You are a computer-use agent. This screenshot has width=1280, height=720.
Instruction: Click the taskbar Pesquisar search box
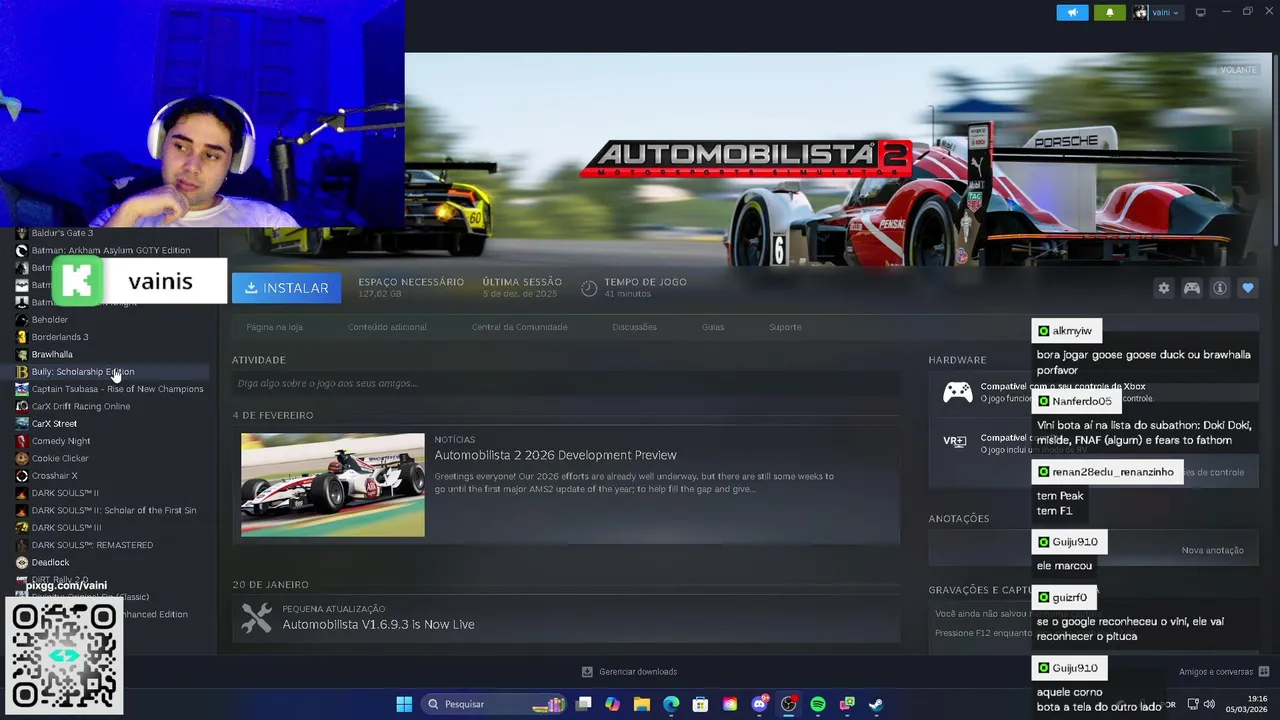point(494,704)
